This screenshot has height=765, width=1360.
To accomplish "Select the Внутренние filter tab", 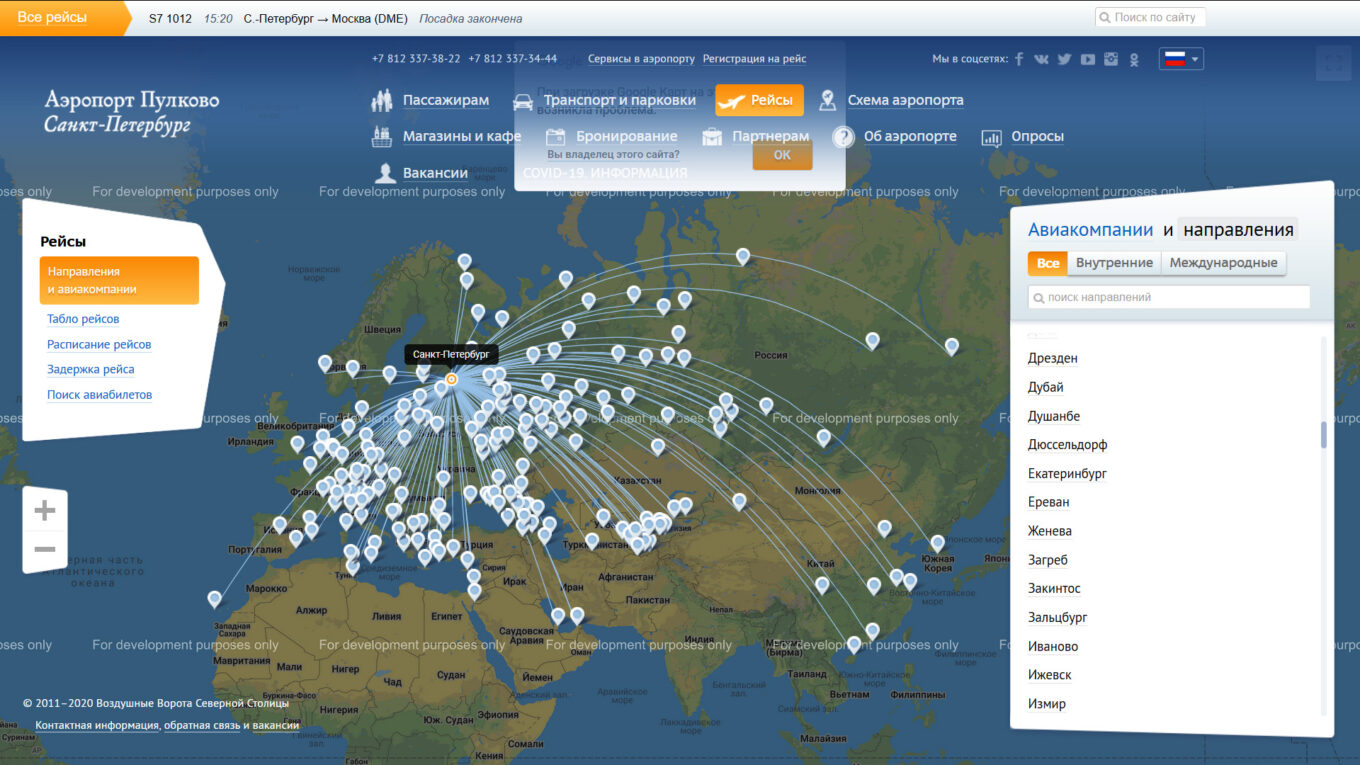I will (1114, 263).
